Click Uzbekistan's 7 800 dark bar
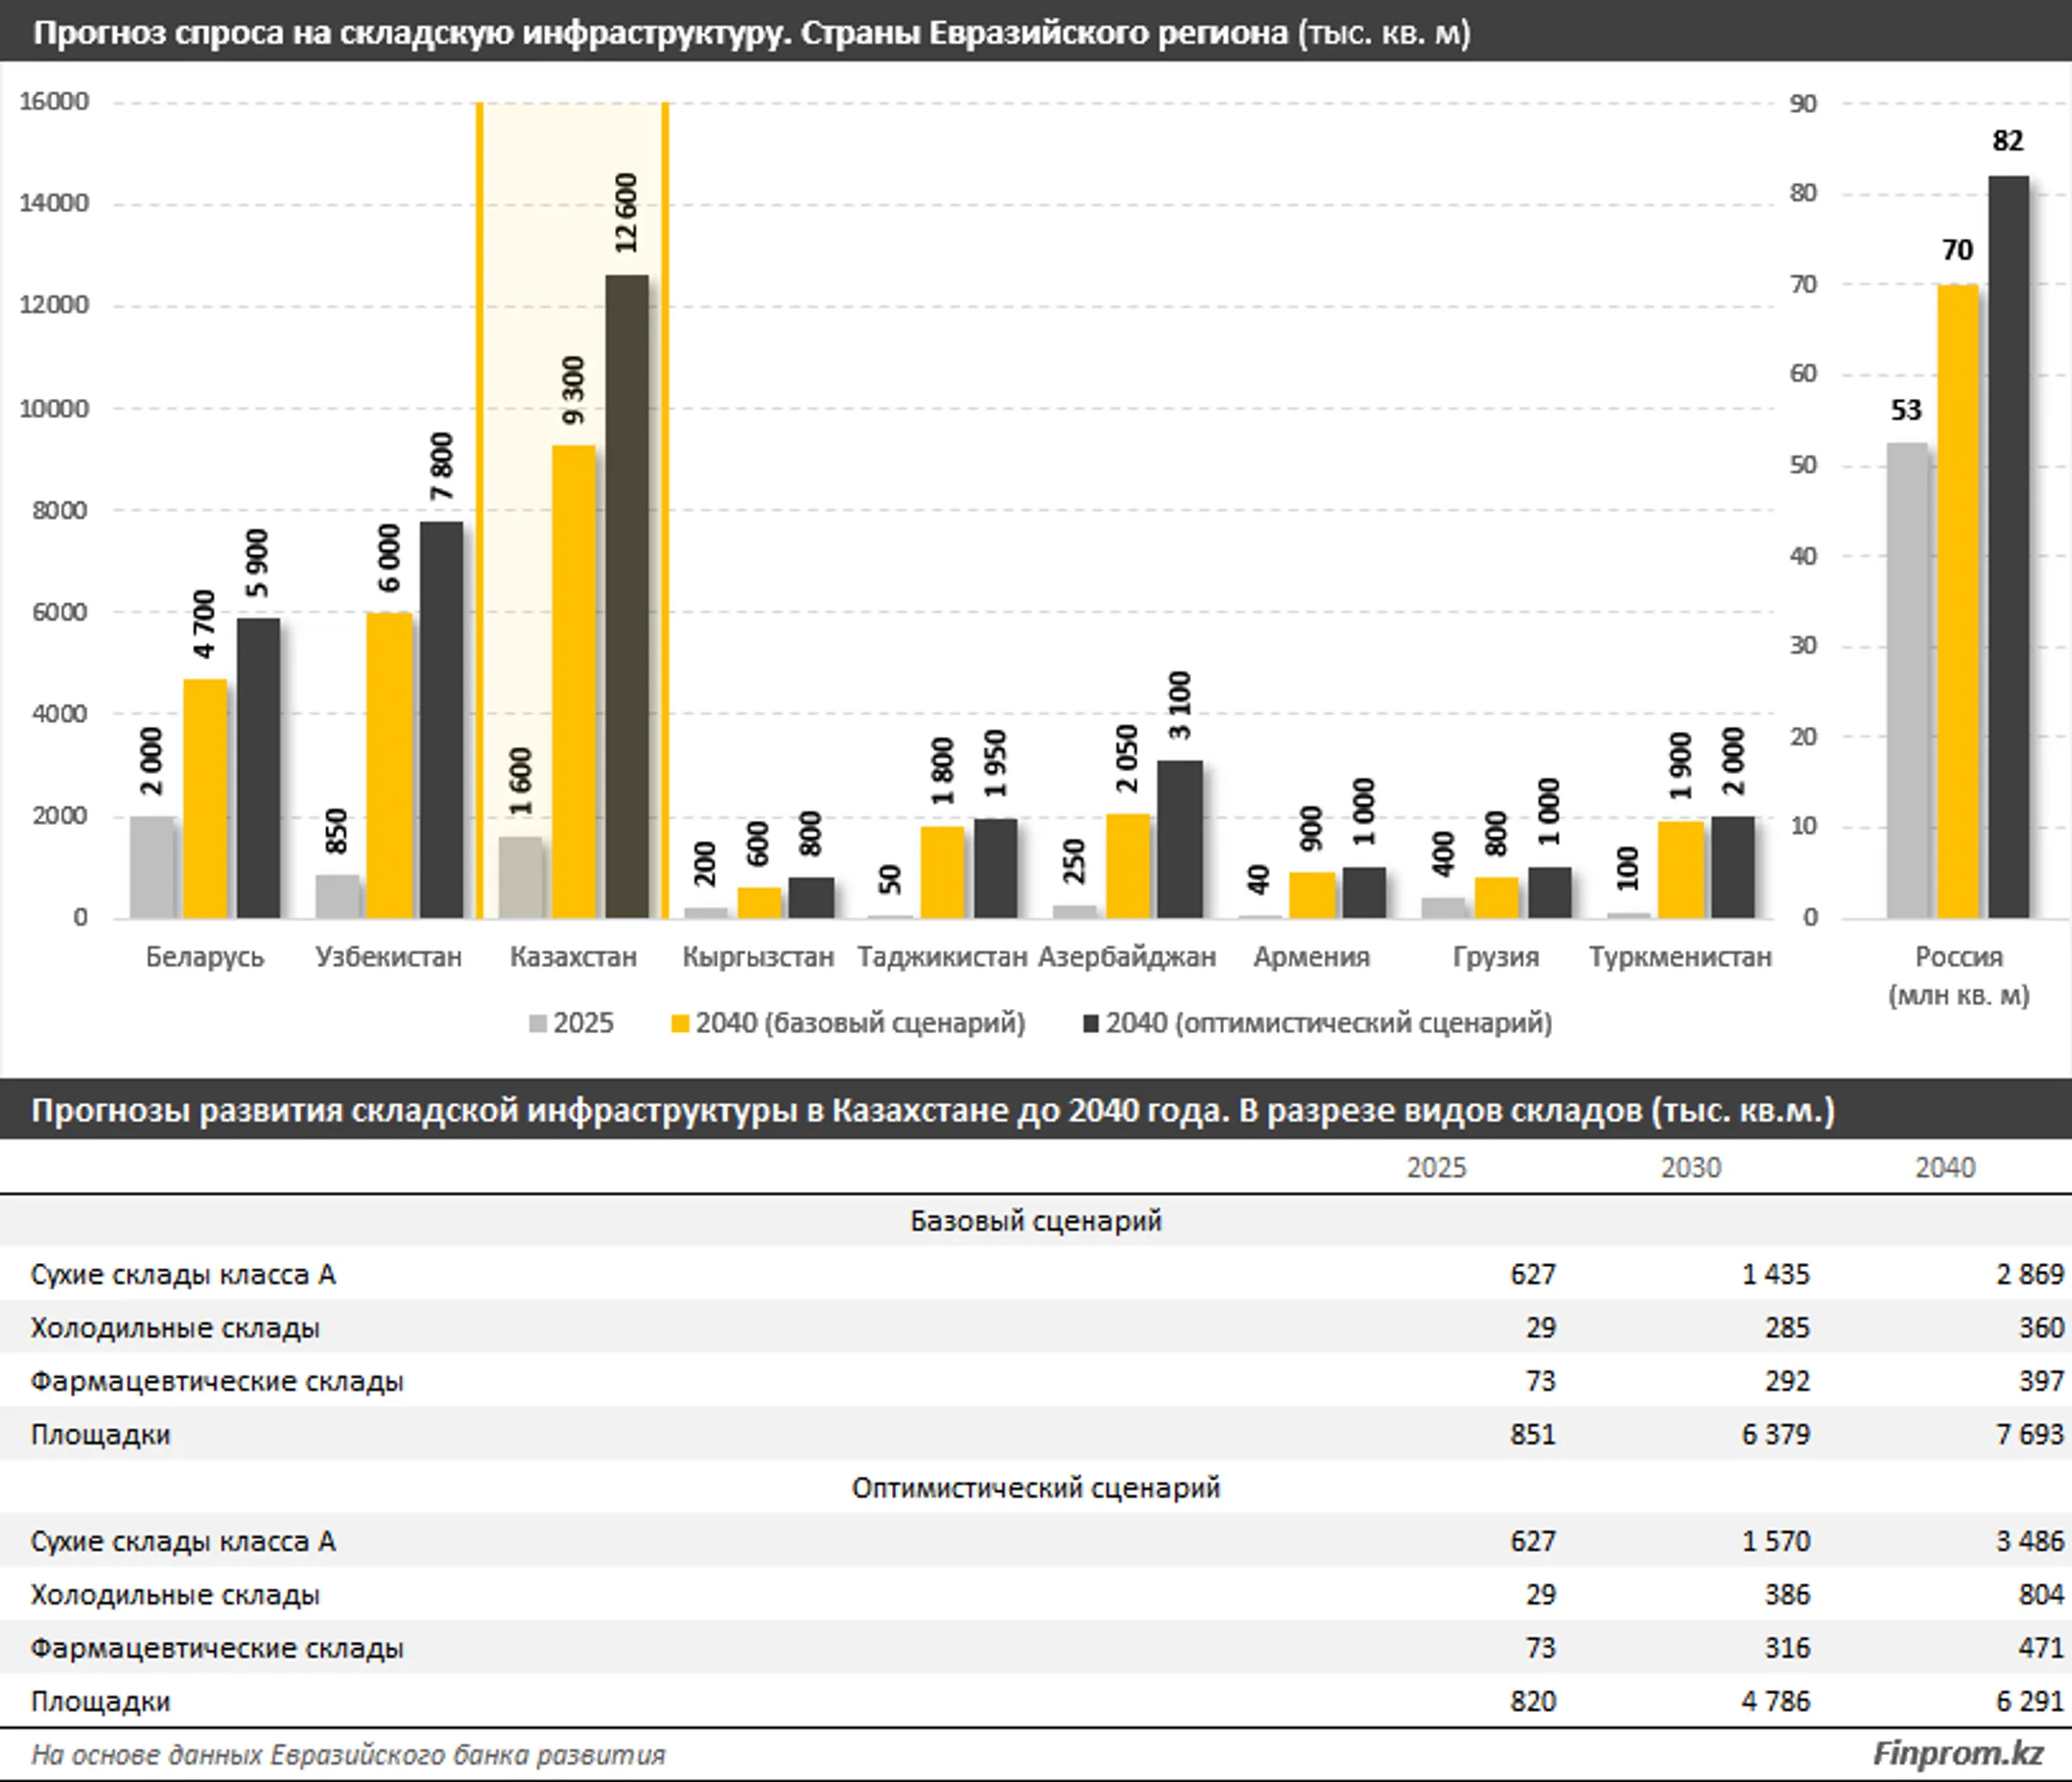The image size is (2072, 1782). (441, 720)
